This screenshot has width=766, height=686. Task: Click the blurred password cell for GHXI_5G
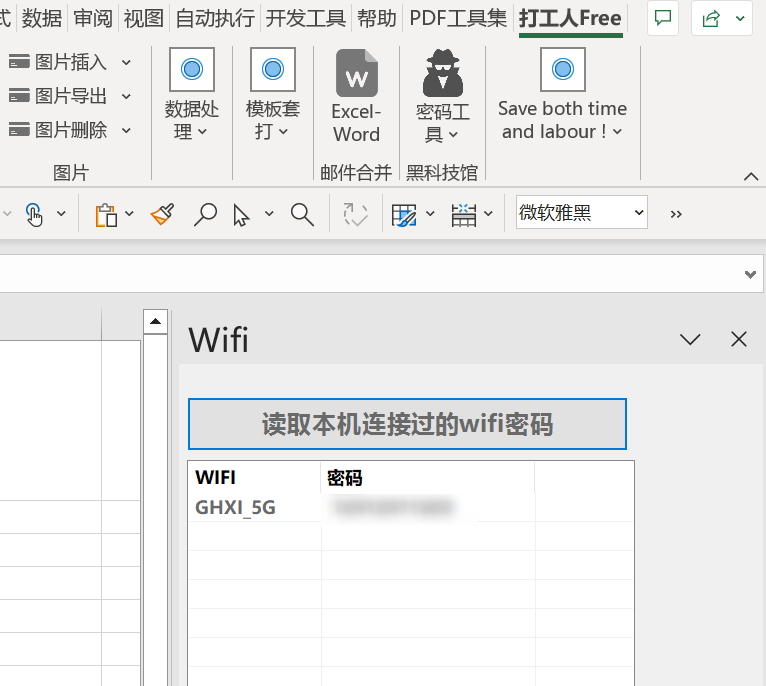(x=394, y=507)
